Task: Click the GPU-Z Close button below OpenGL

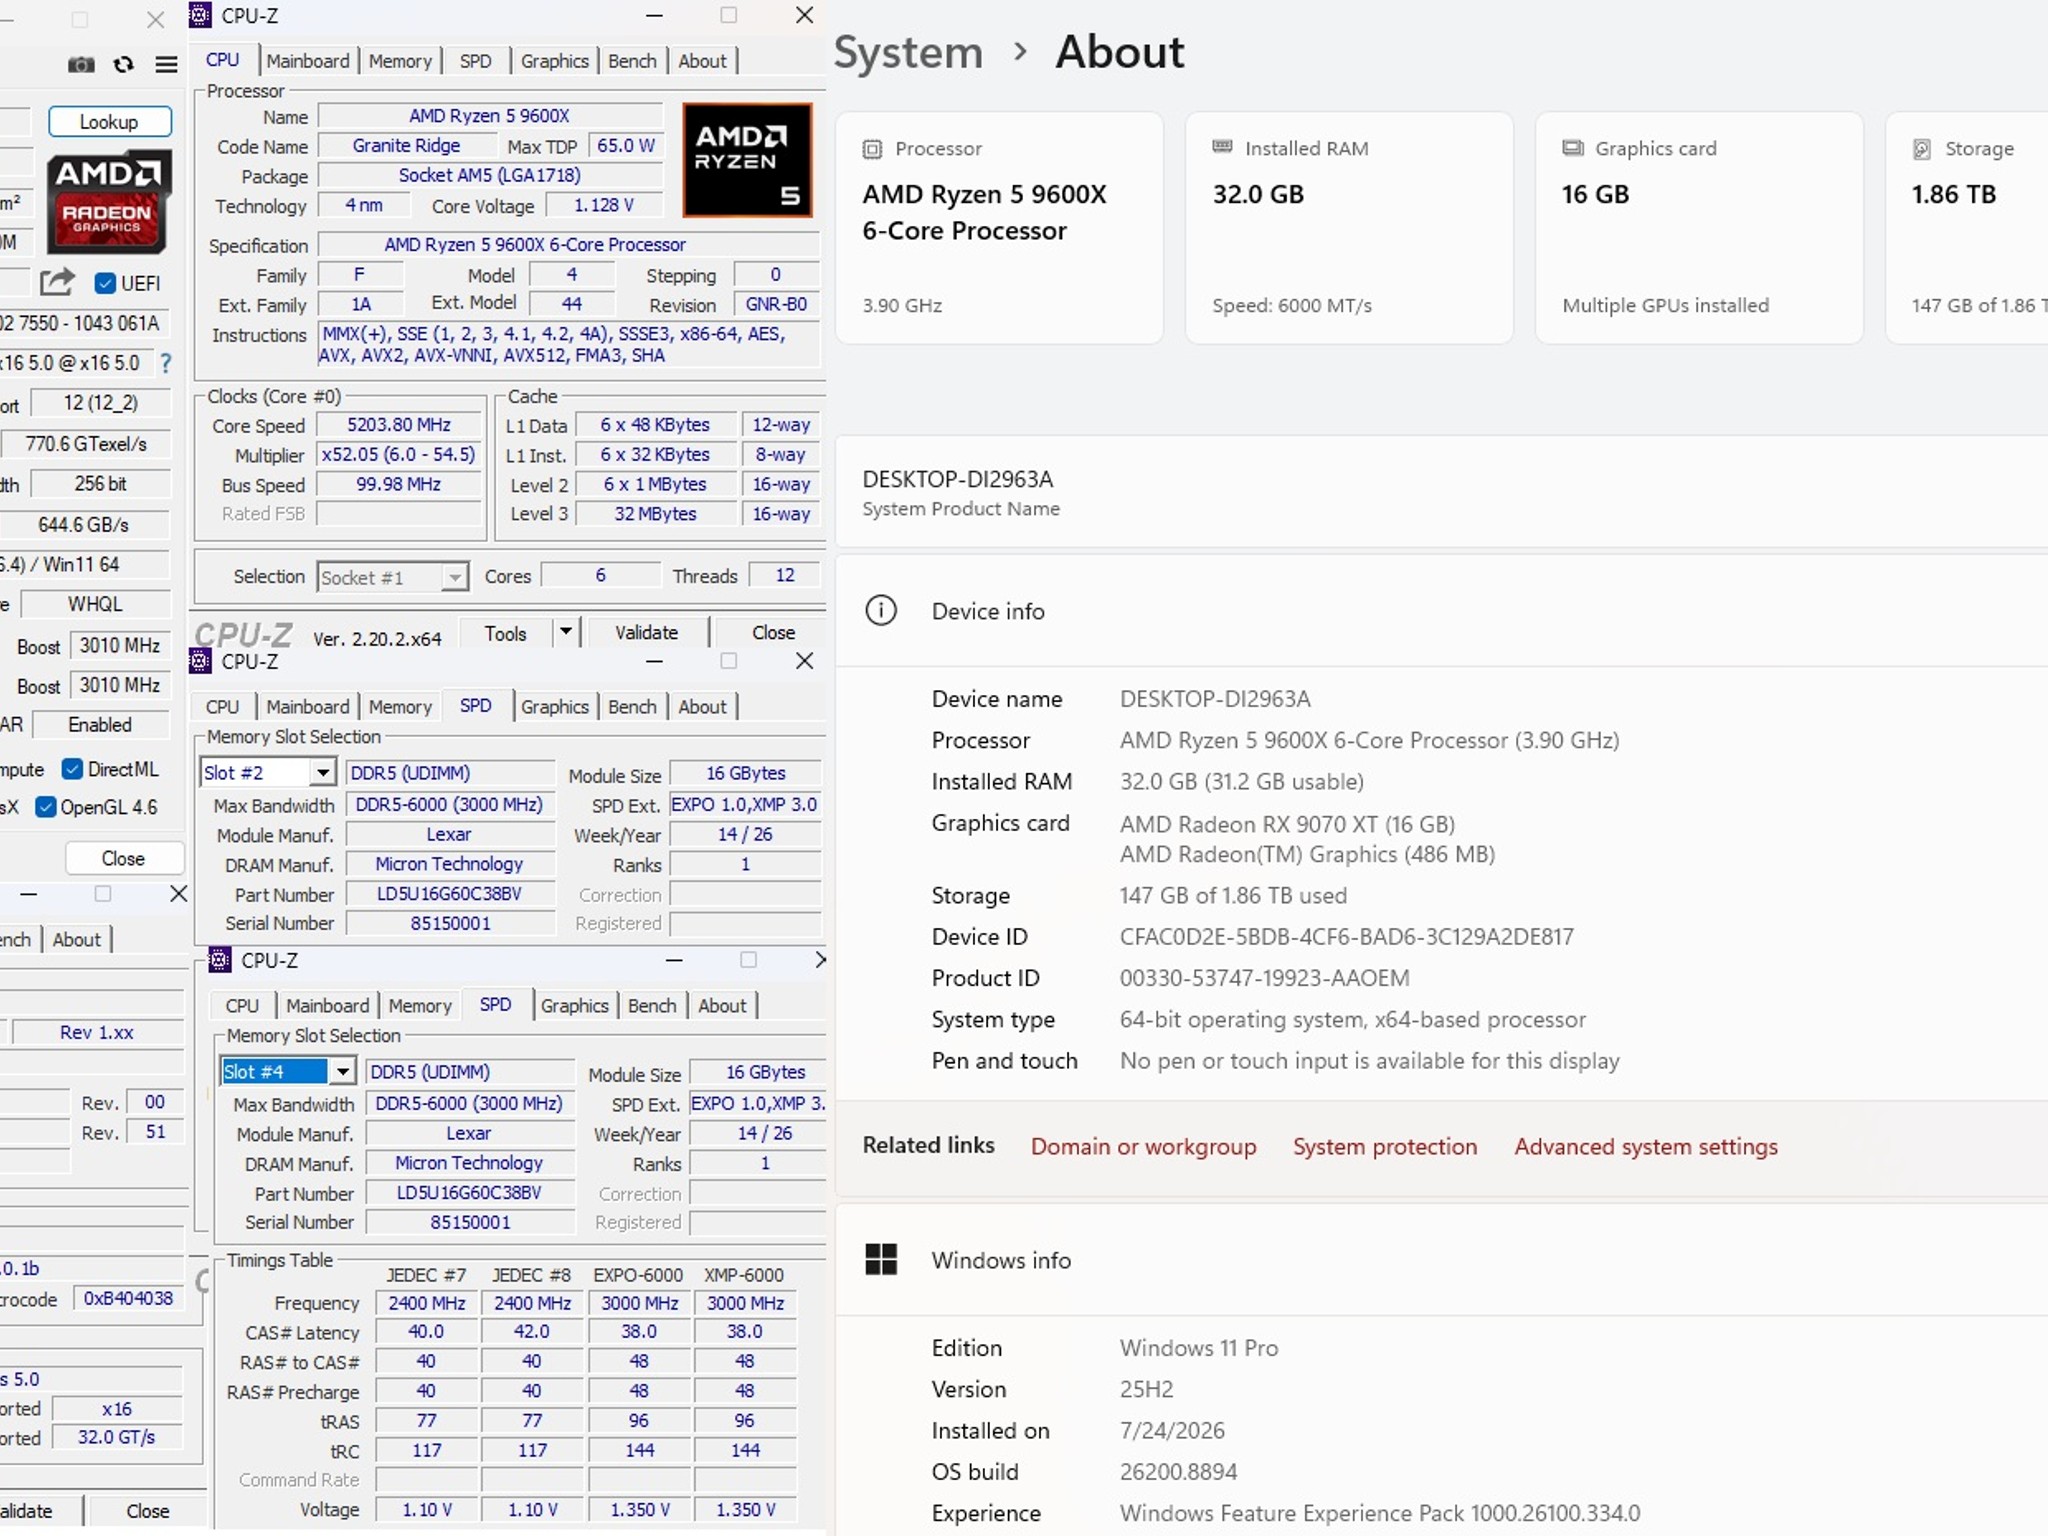Action: (x=123, y=858)
